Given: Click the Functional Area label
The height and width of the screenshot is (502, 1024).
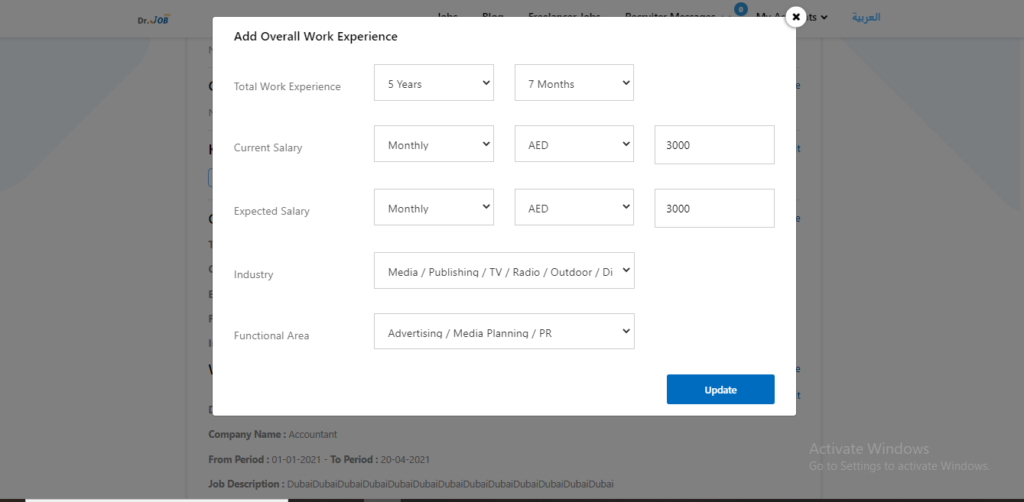Looking at the screenshot, I should (272, 336).
